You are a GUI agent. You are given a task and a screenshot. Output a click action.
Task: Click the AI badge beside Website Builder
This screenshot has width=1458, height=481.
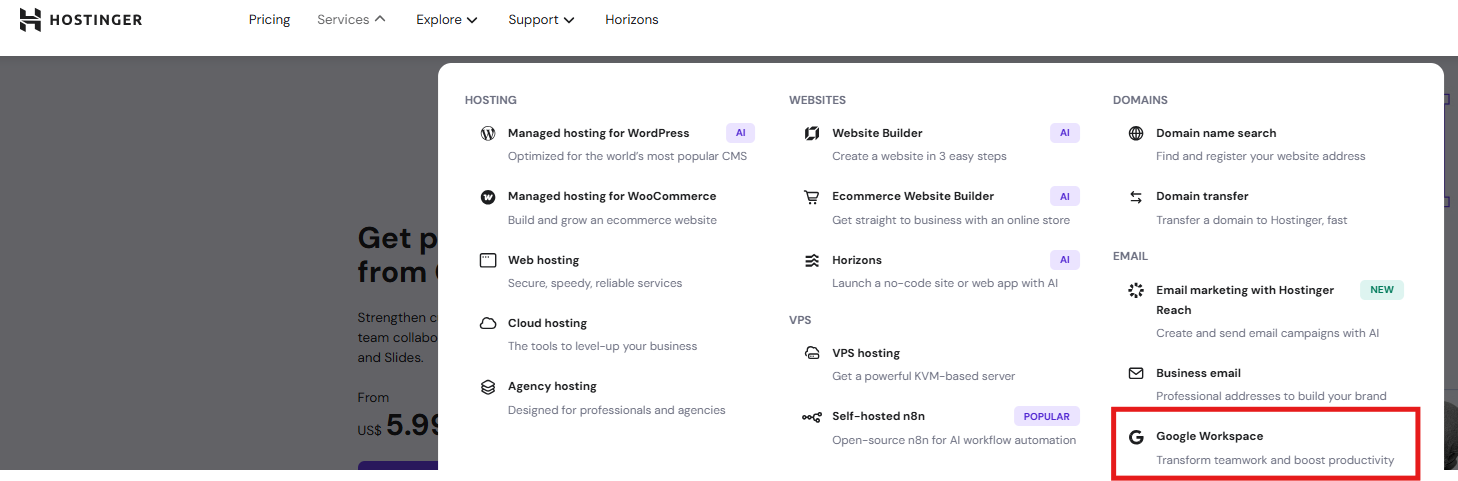click(1065, 133)
